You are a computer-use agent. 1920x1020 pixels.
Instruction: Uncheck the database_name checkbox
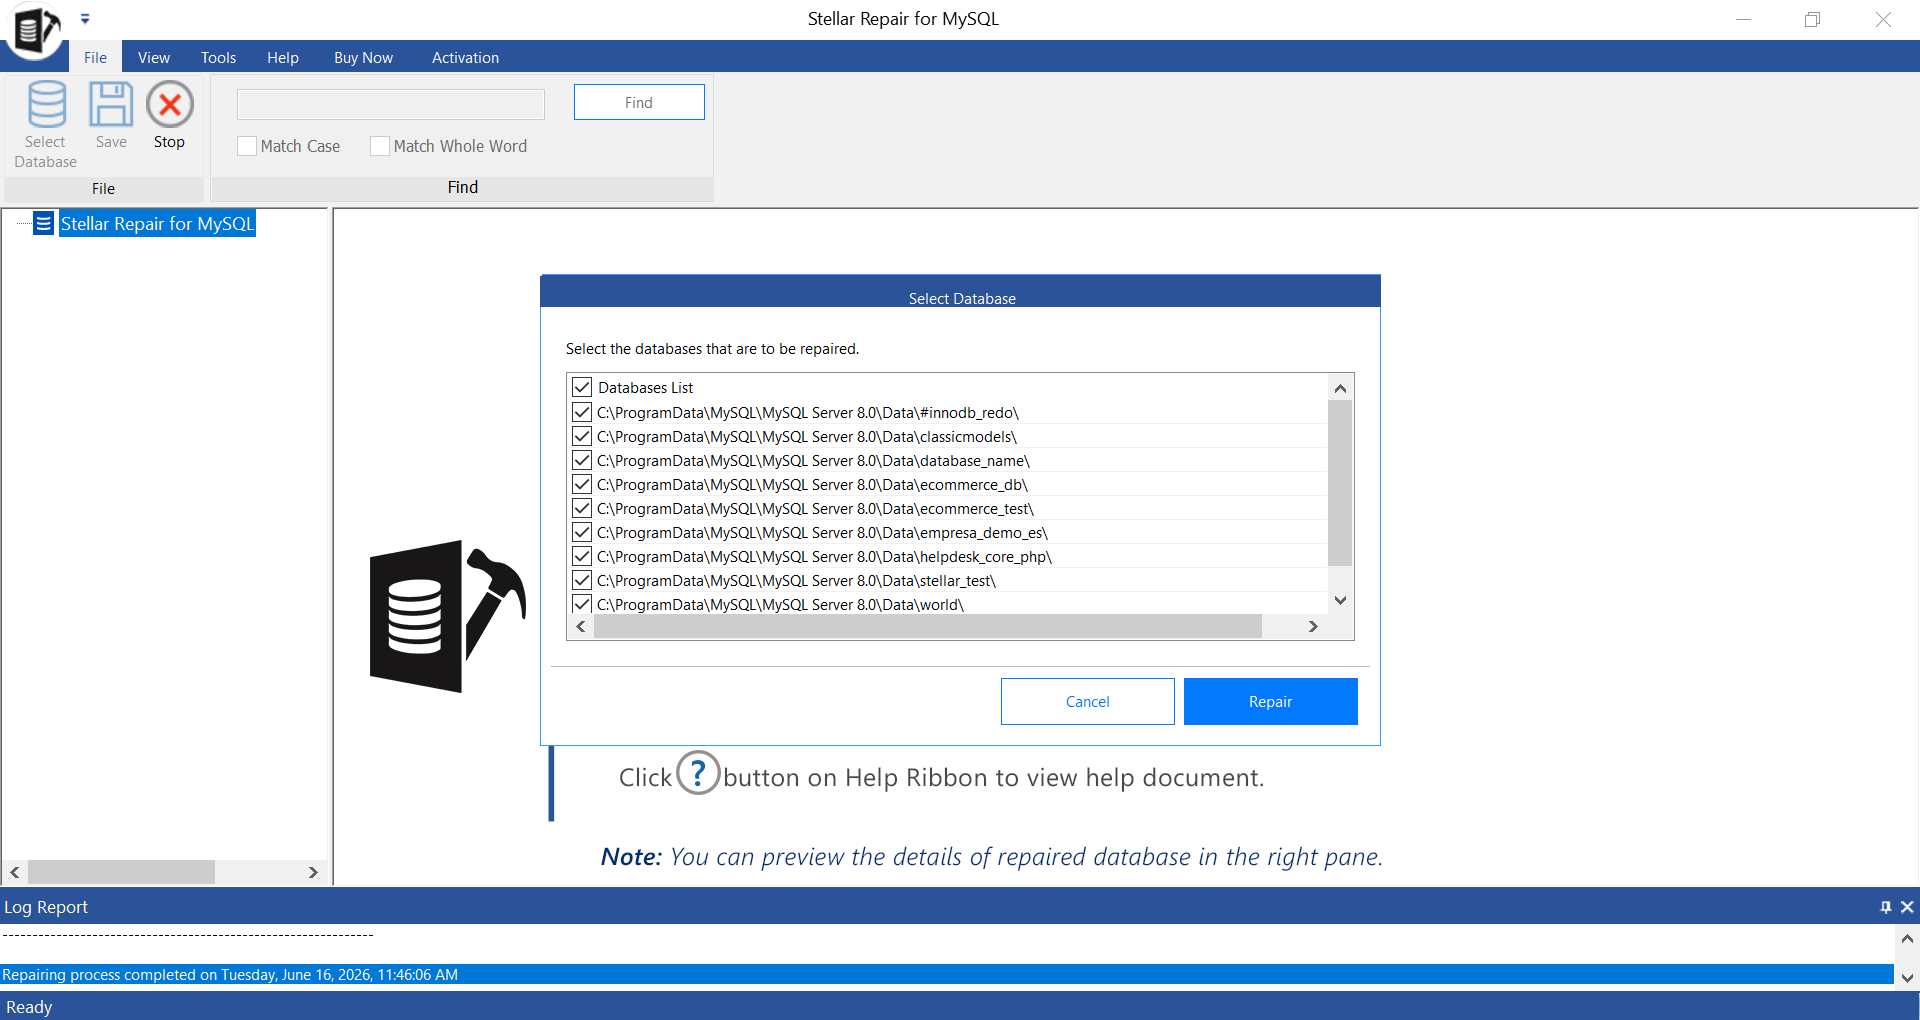click(582, 460)
